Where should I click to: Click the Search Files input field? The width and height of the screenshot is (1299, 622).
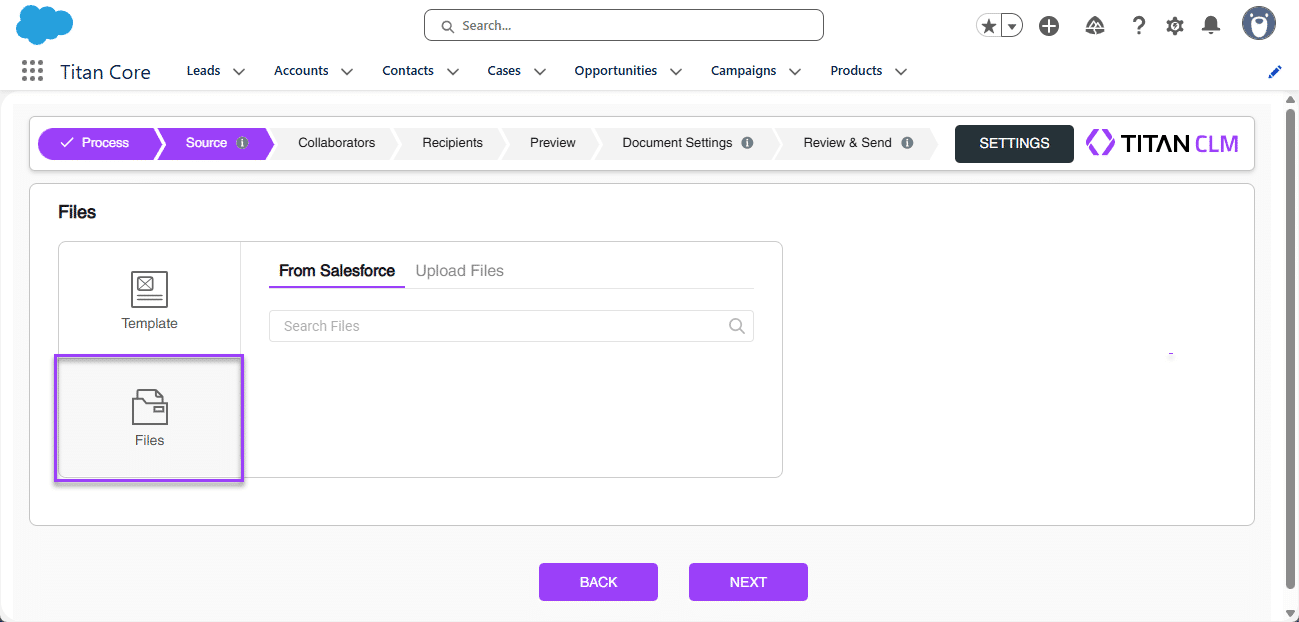pos(500,326)
